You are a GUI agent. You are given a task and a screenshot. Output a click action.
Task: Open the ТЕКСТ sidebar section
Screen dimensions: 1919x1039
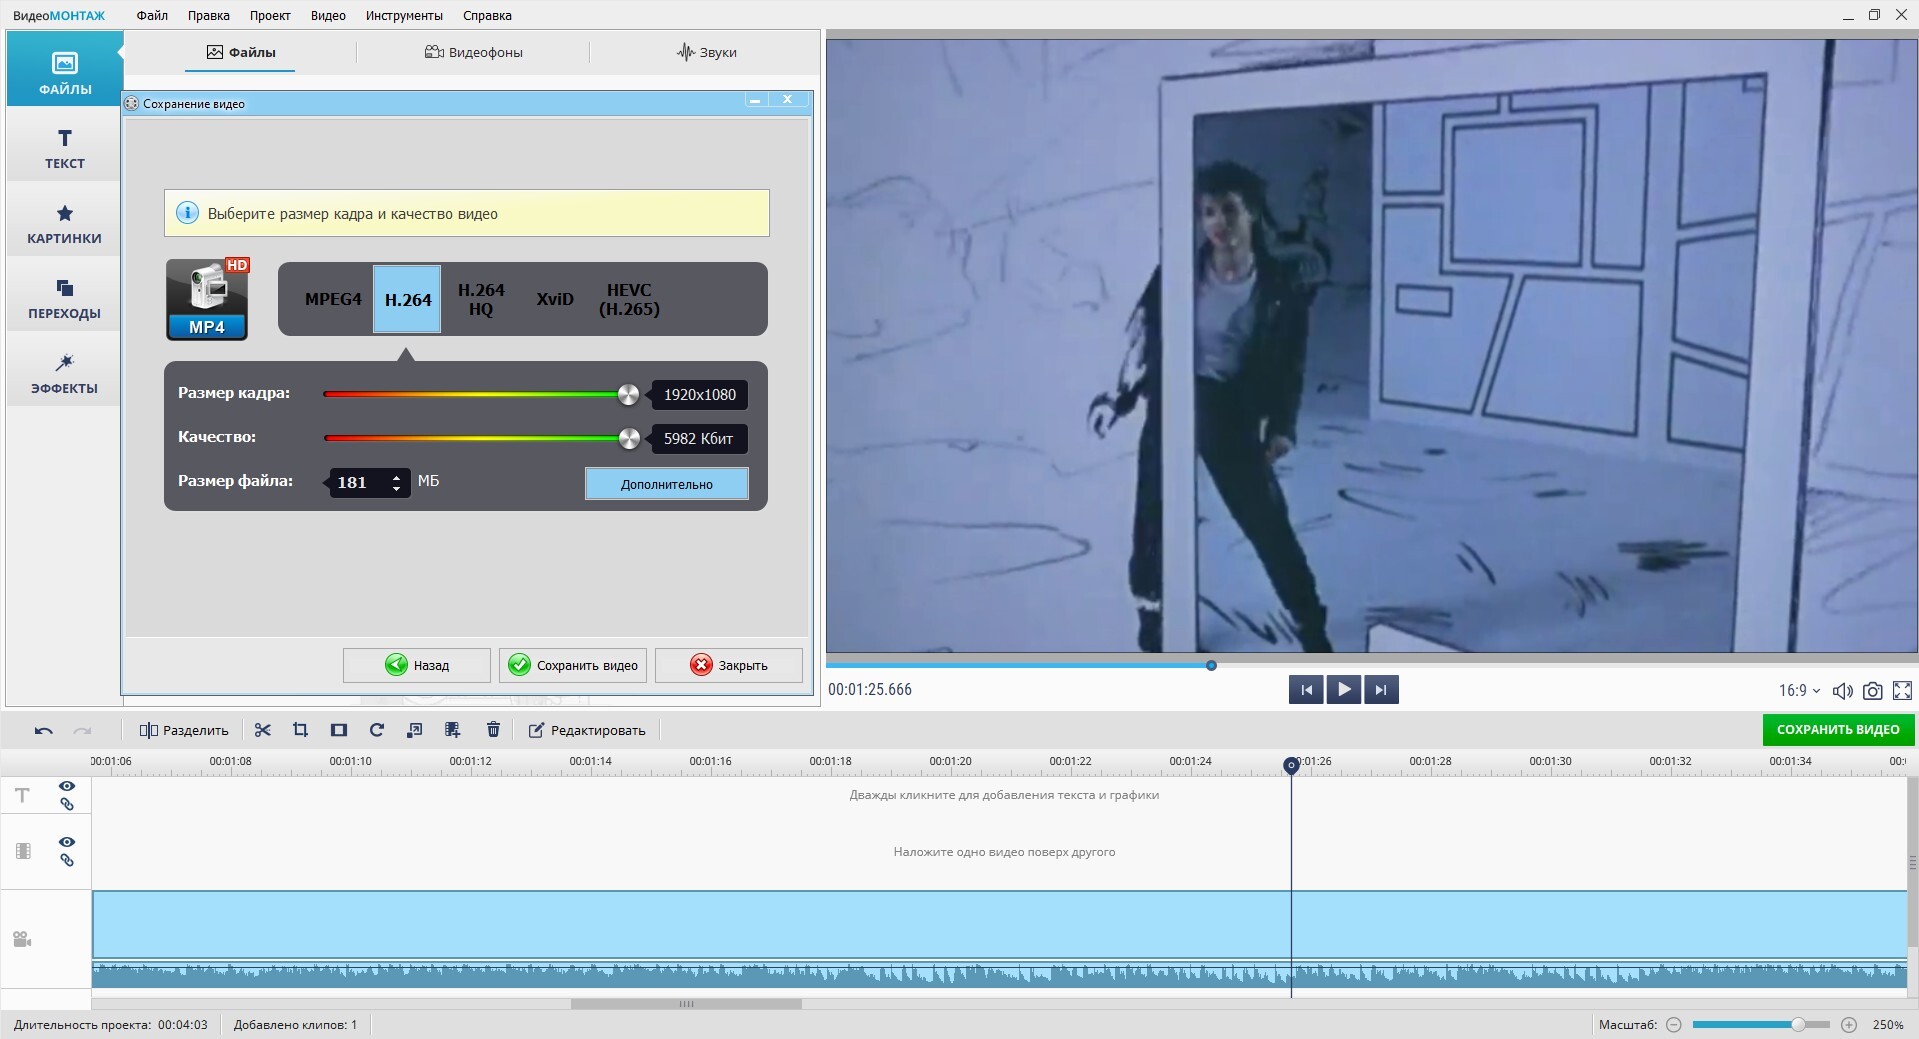[x=65, y=148]
